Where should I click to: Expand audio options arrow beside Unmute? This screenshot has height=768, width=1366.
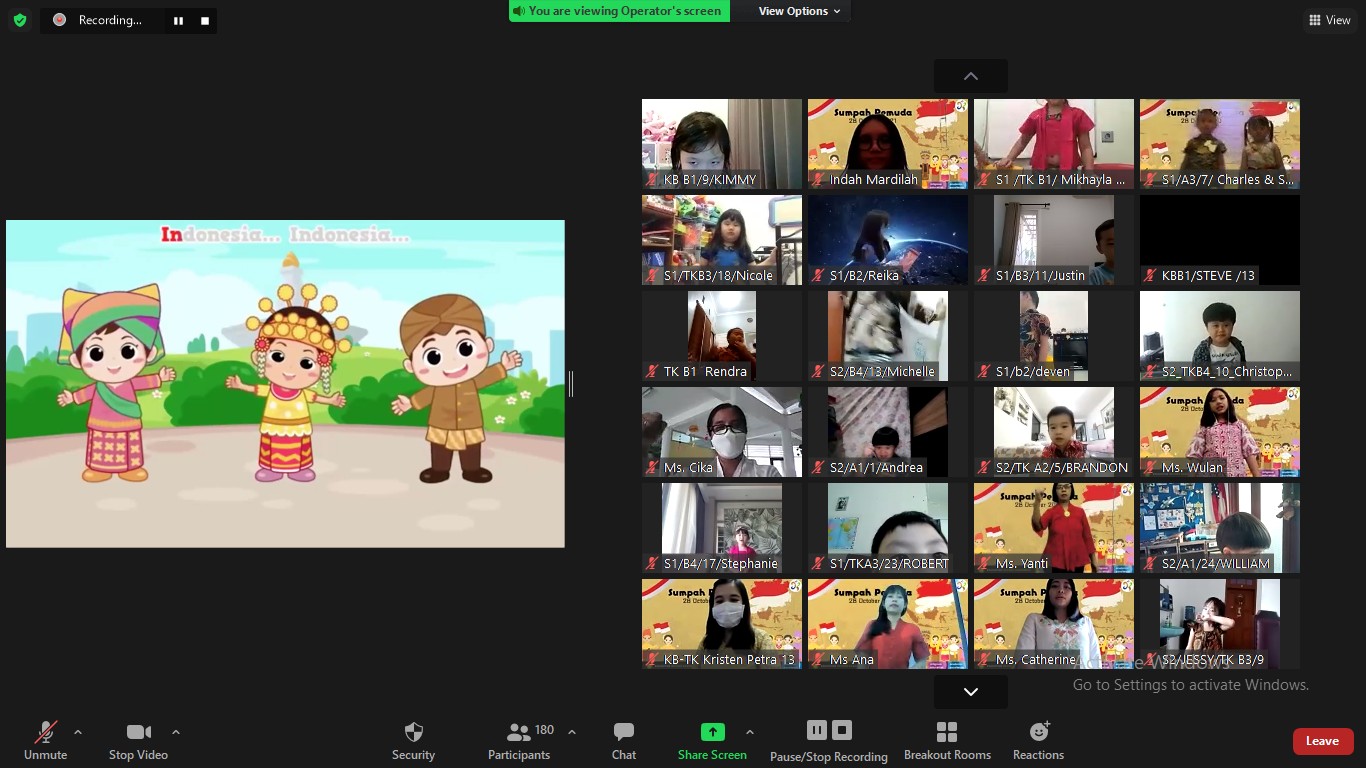(78, 732)
